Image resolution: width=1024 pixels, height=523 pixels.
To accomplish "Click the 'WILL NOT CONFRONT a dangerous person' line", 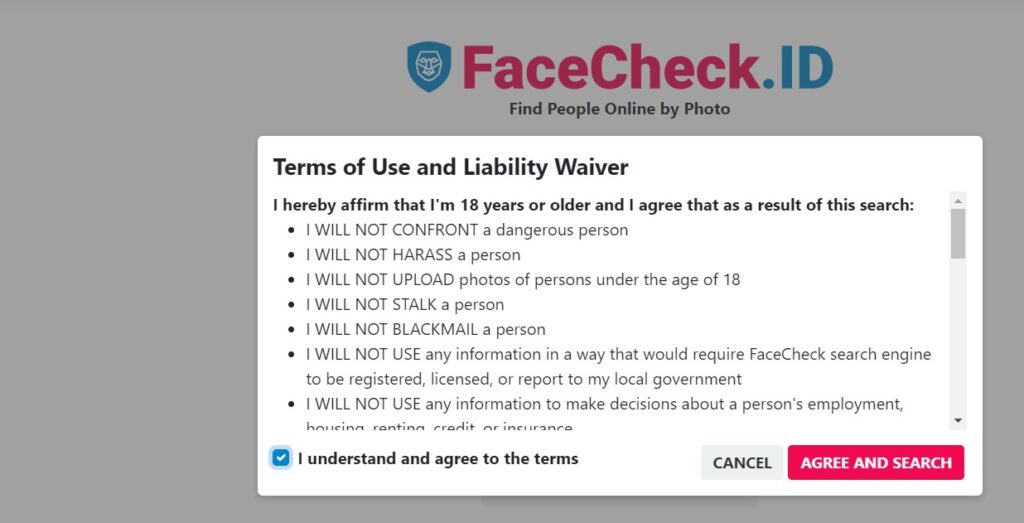I will pos(467,230).
